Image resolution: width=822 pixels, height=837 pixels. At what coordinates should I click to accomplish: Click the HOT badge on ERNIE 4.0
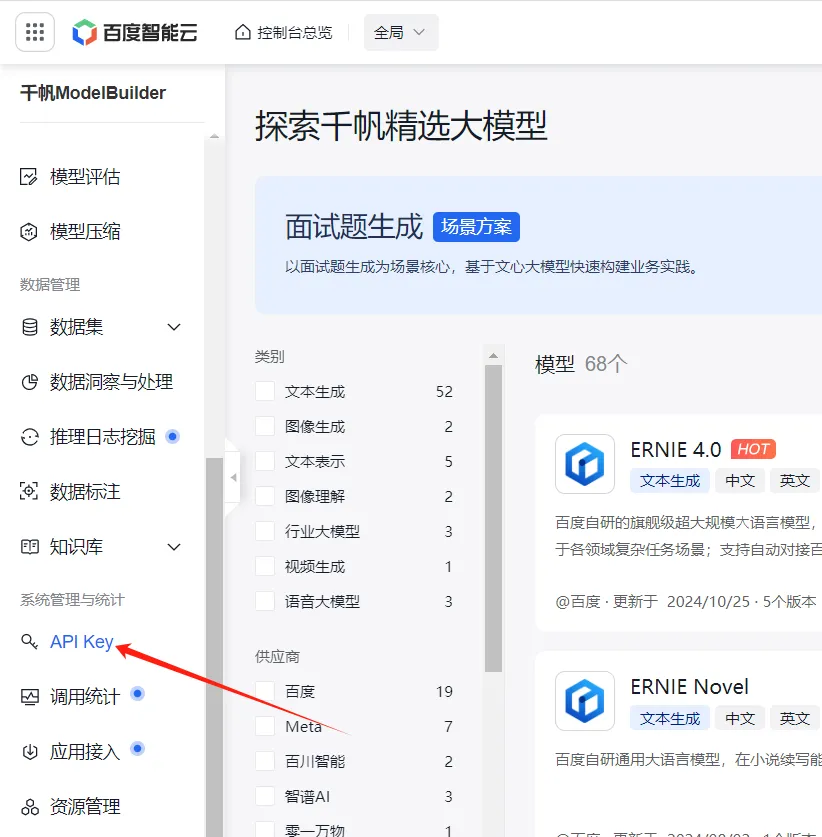[753, 449]
